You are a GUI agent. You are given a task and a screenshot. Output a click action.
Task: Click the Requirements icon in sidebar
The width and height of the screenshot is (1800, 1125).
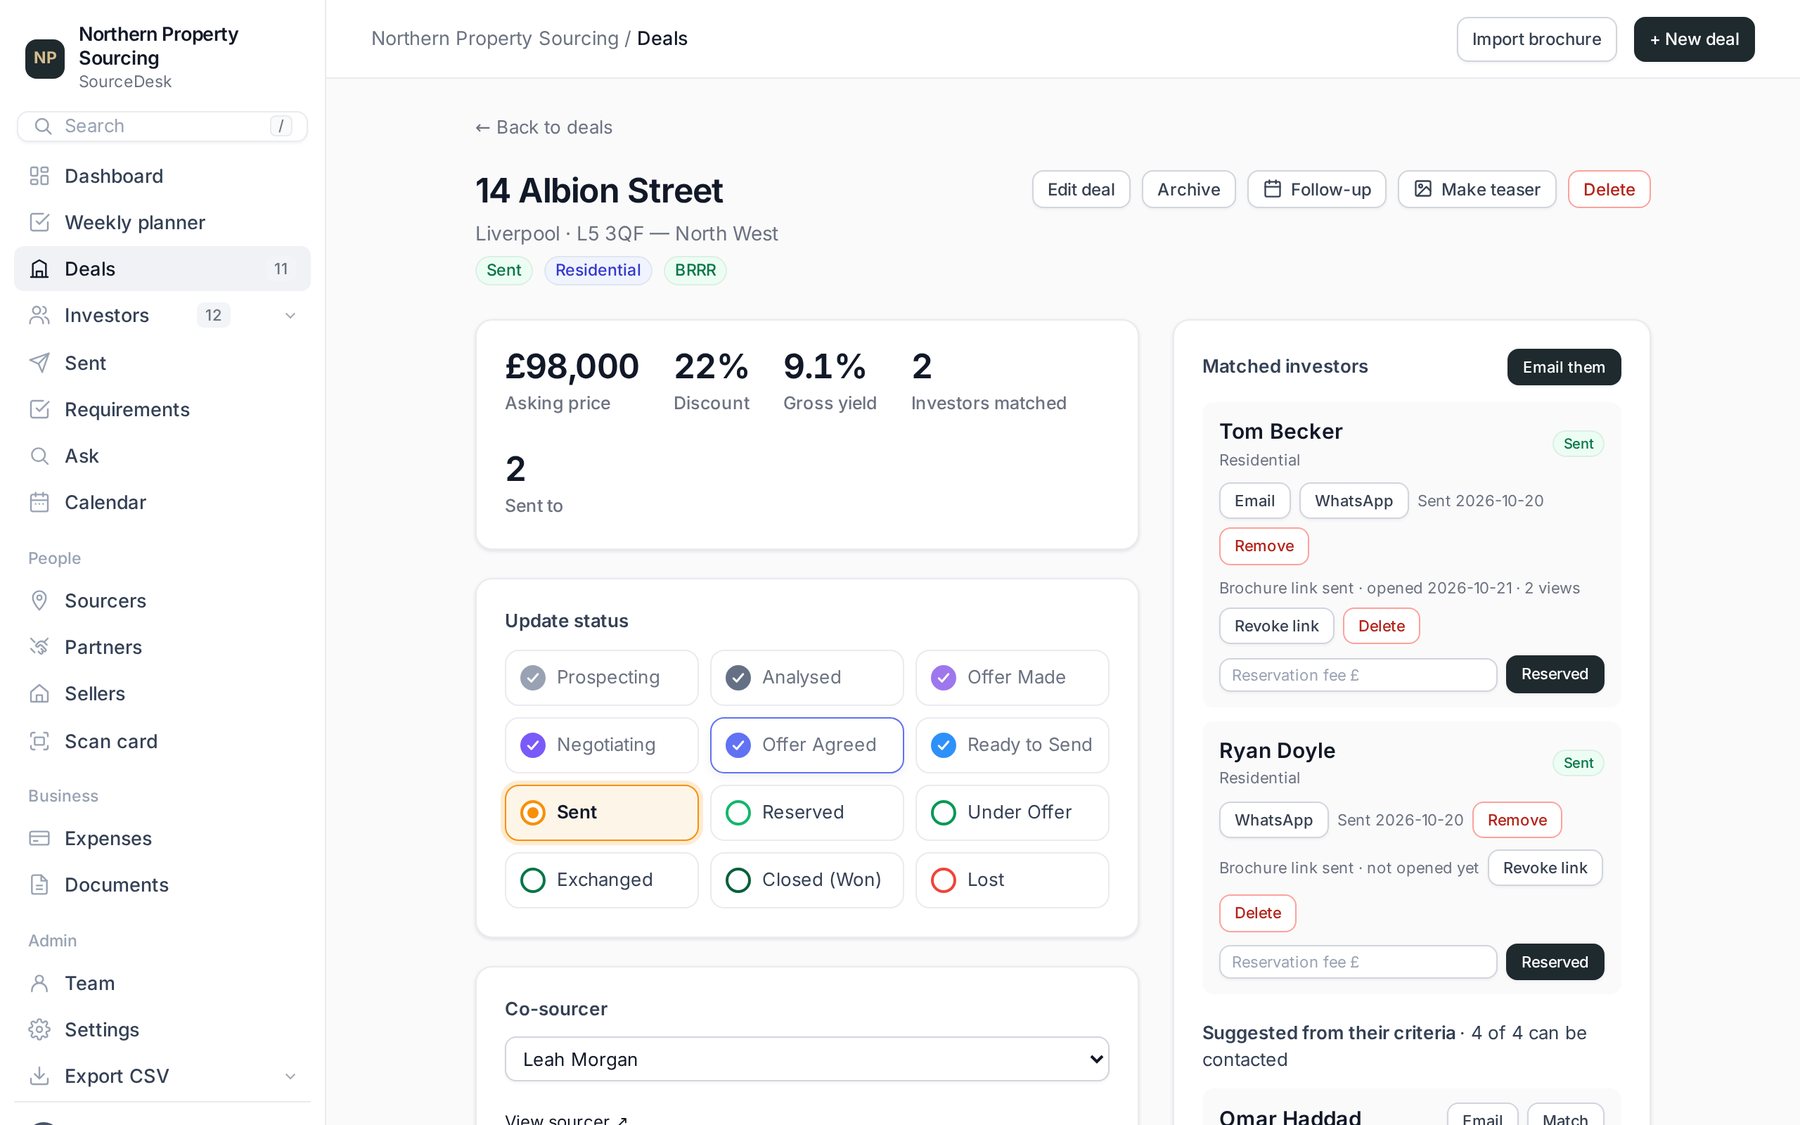(40, 409)
